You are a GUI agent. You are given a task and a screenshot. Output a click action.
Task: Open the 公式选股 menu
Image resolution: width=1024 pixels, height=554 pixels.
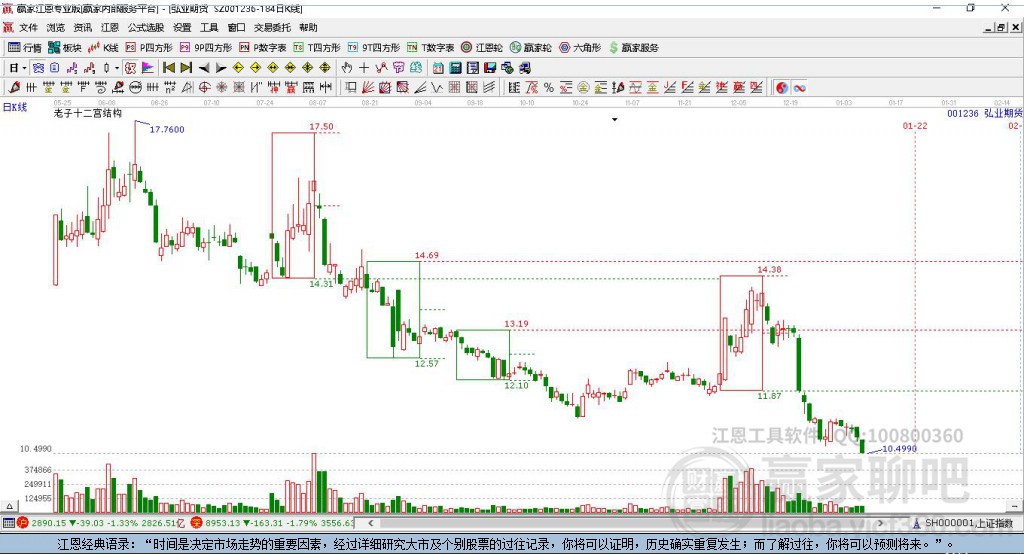pyautogui.click(x=146, y=27)
